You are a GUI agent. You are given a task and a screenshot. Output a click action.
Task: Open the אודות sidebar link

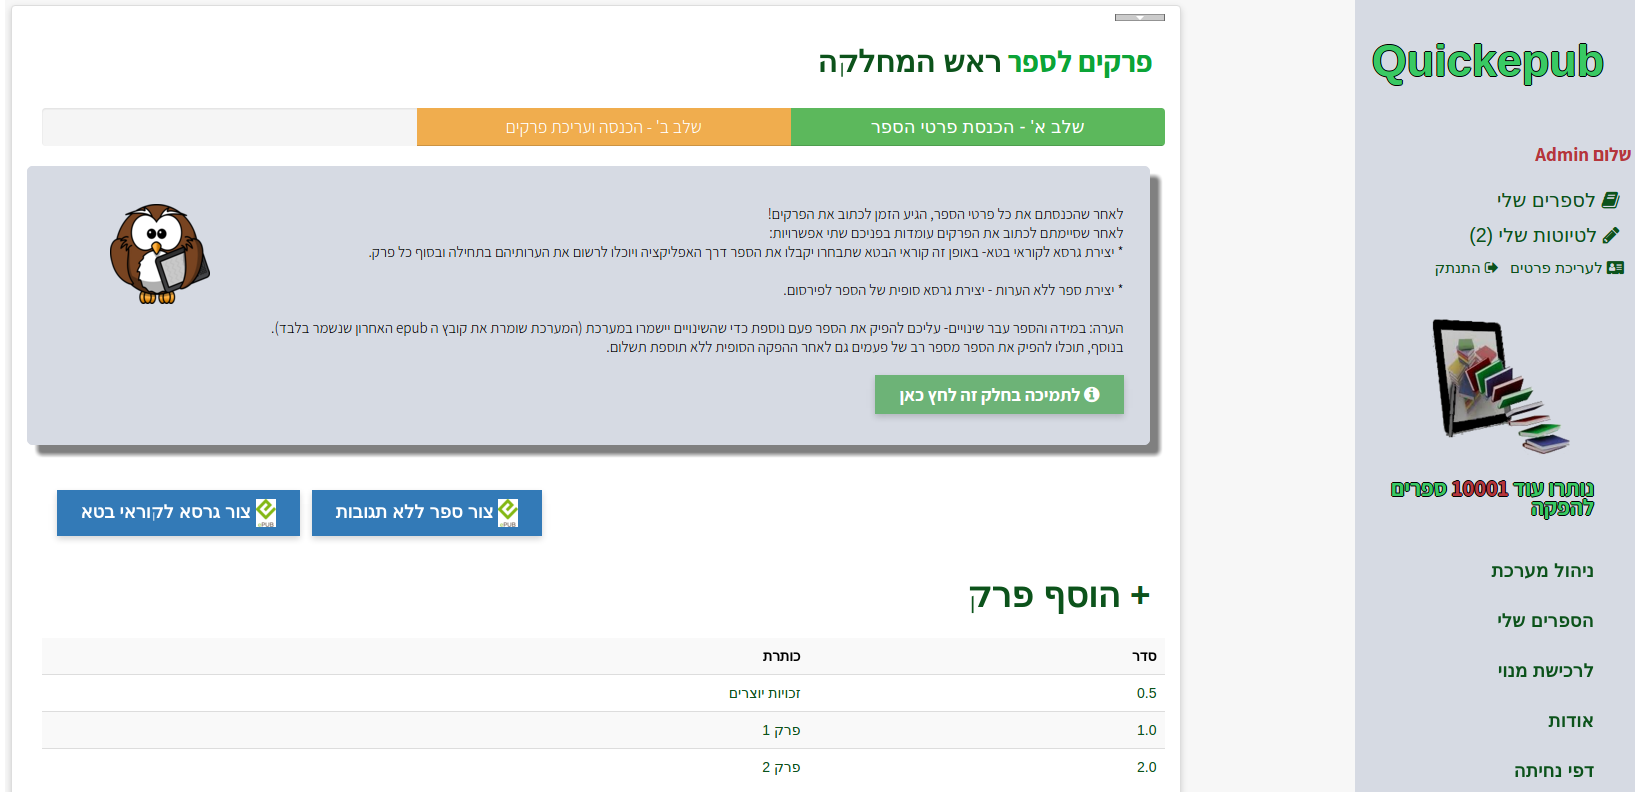(x=1570, y=721)
